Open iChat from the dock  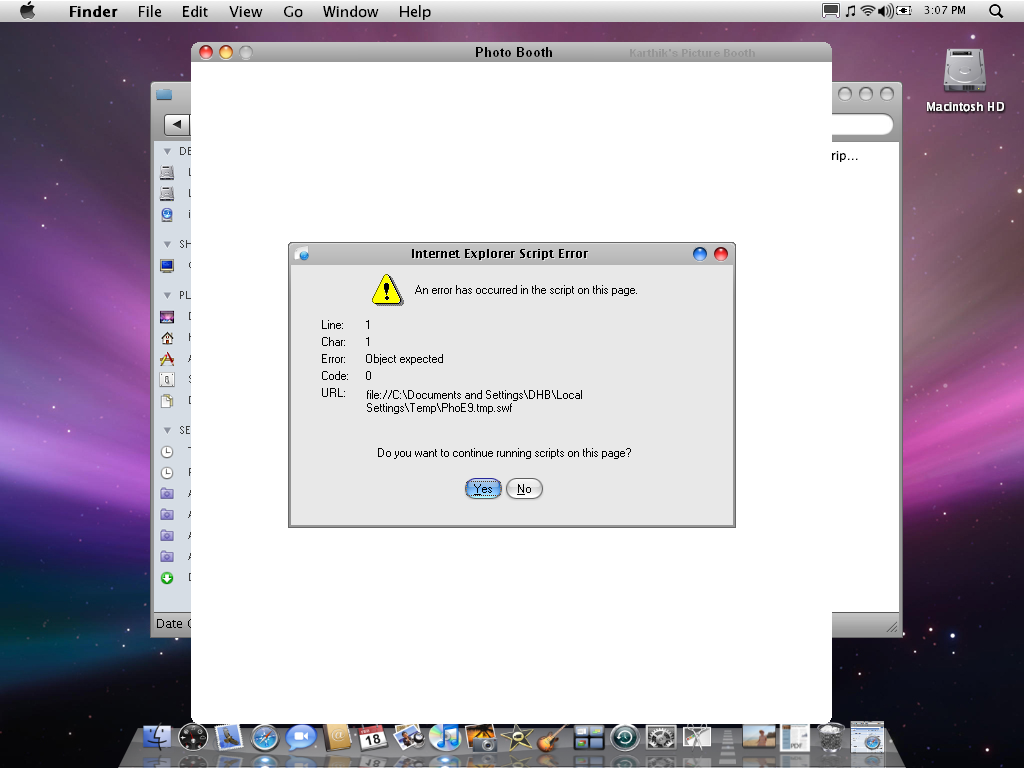(301, 738)
